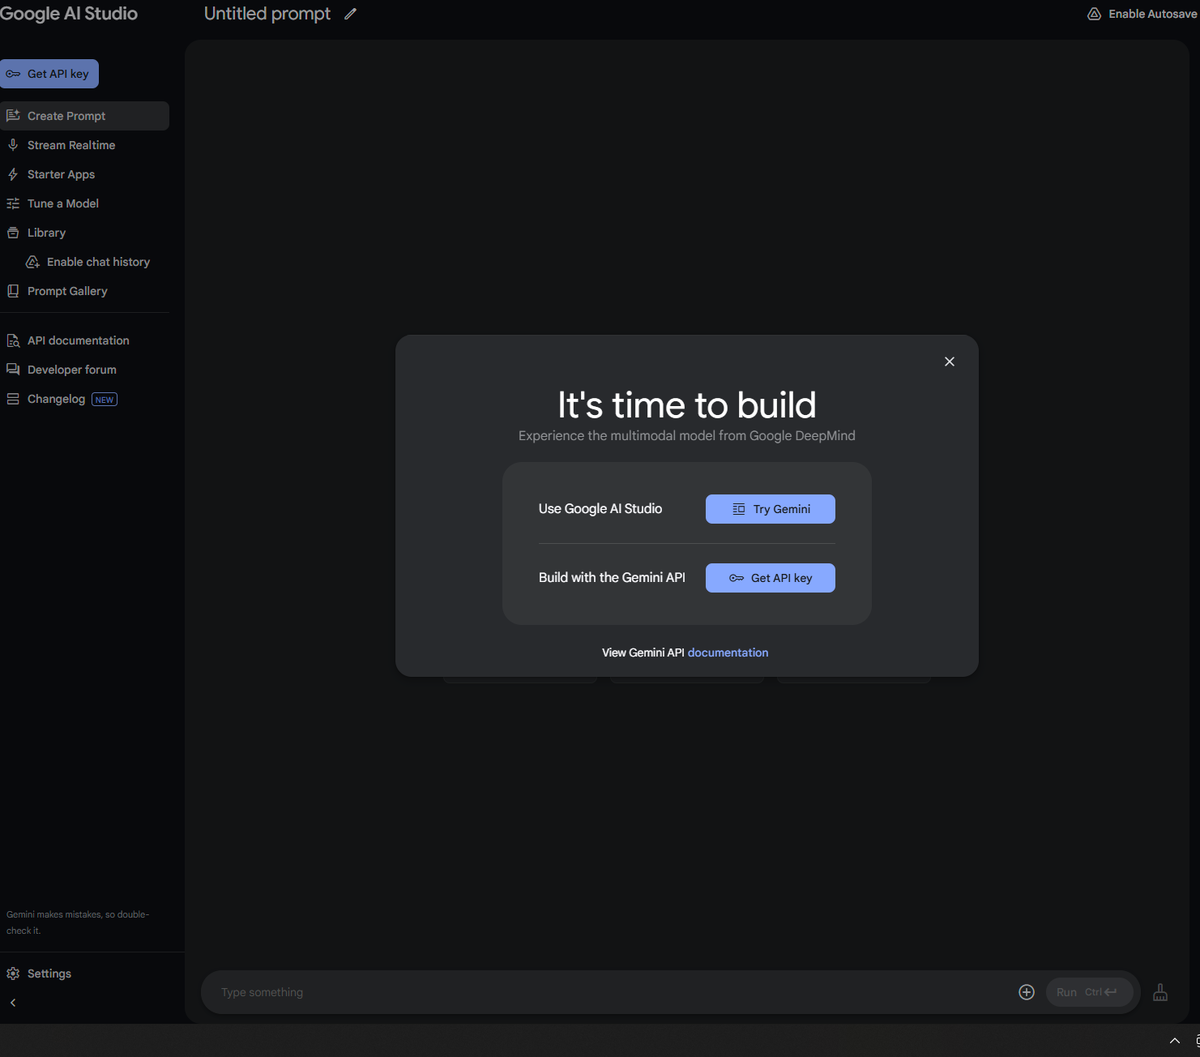This screenshot has width=1200, height=1057.
Task: Click the Changelog list icon
Action: pyautogui.click(x=13, y=399)
